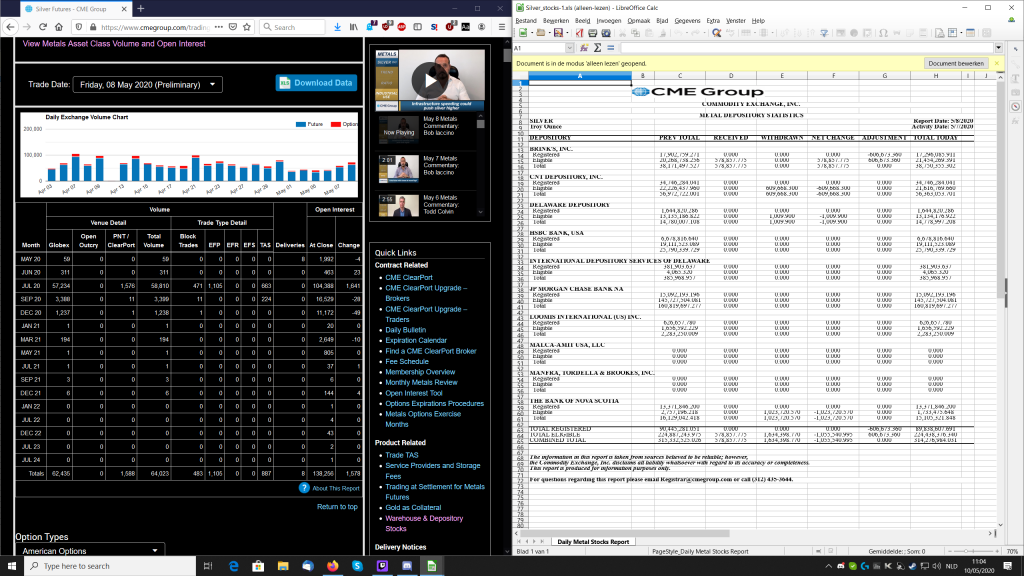
Task: Show hidden system tray icons
Action: tap(828, 566)
